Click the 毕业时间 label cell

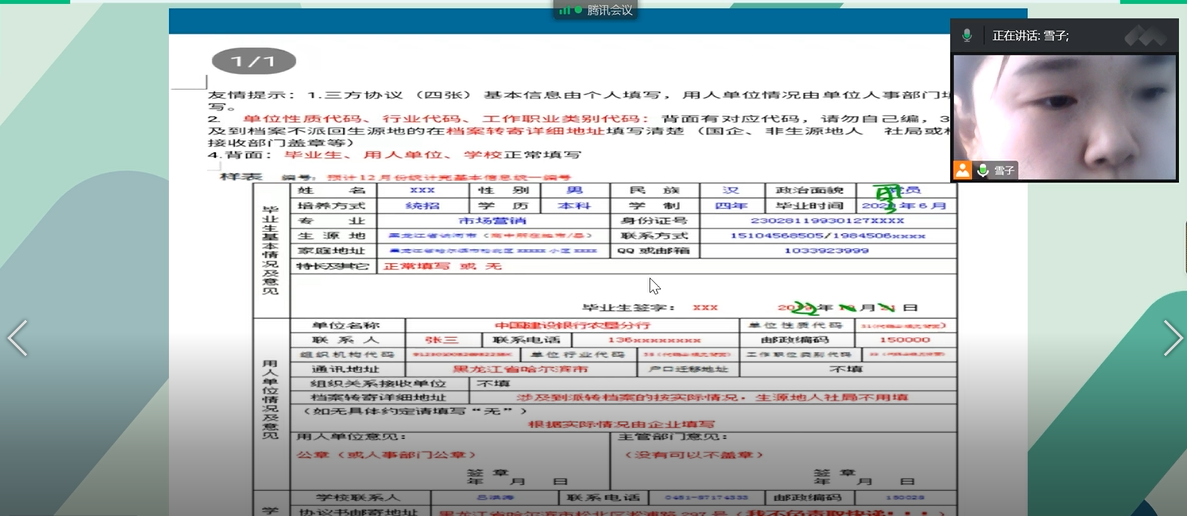810,206
